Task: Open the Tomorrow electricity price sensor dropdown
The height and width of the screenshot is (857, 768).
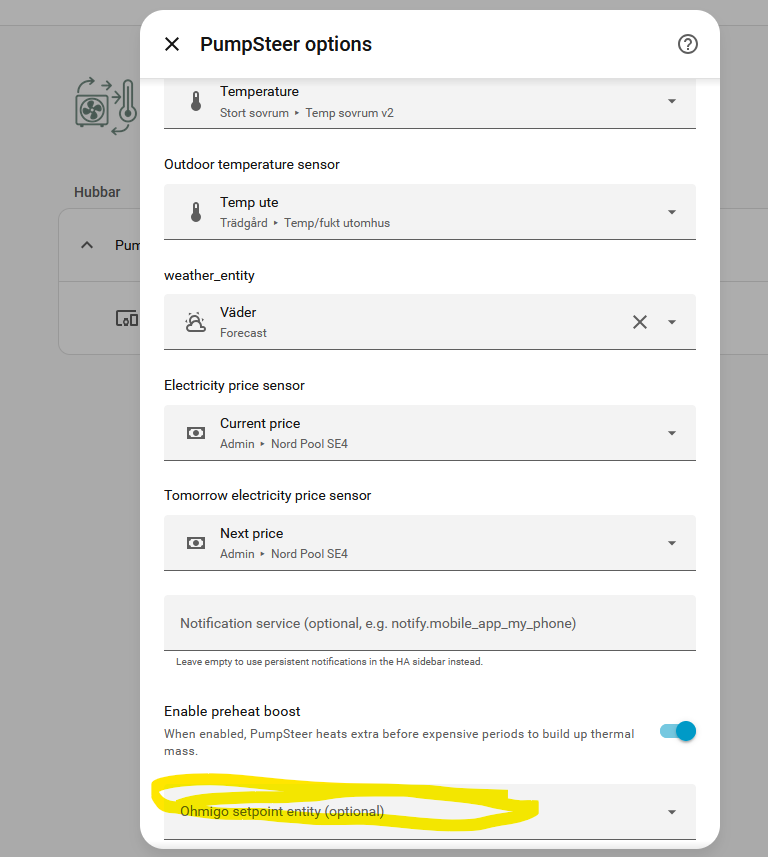Action: 672,543
